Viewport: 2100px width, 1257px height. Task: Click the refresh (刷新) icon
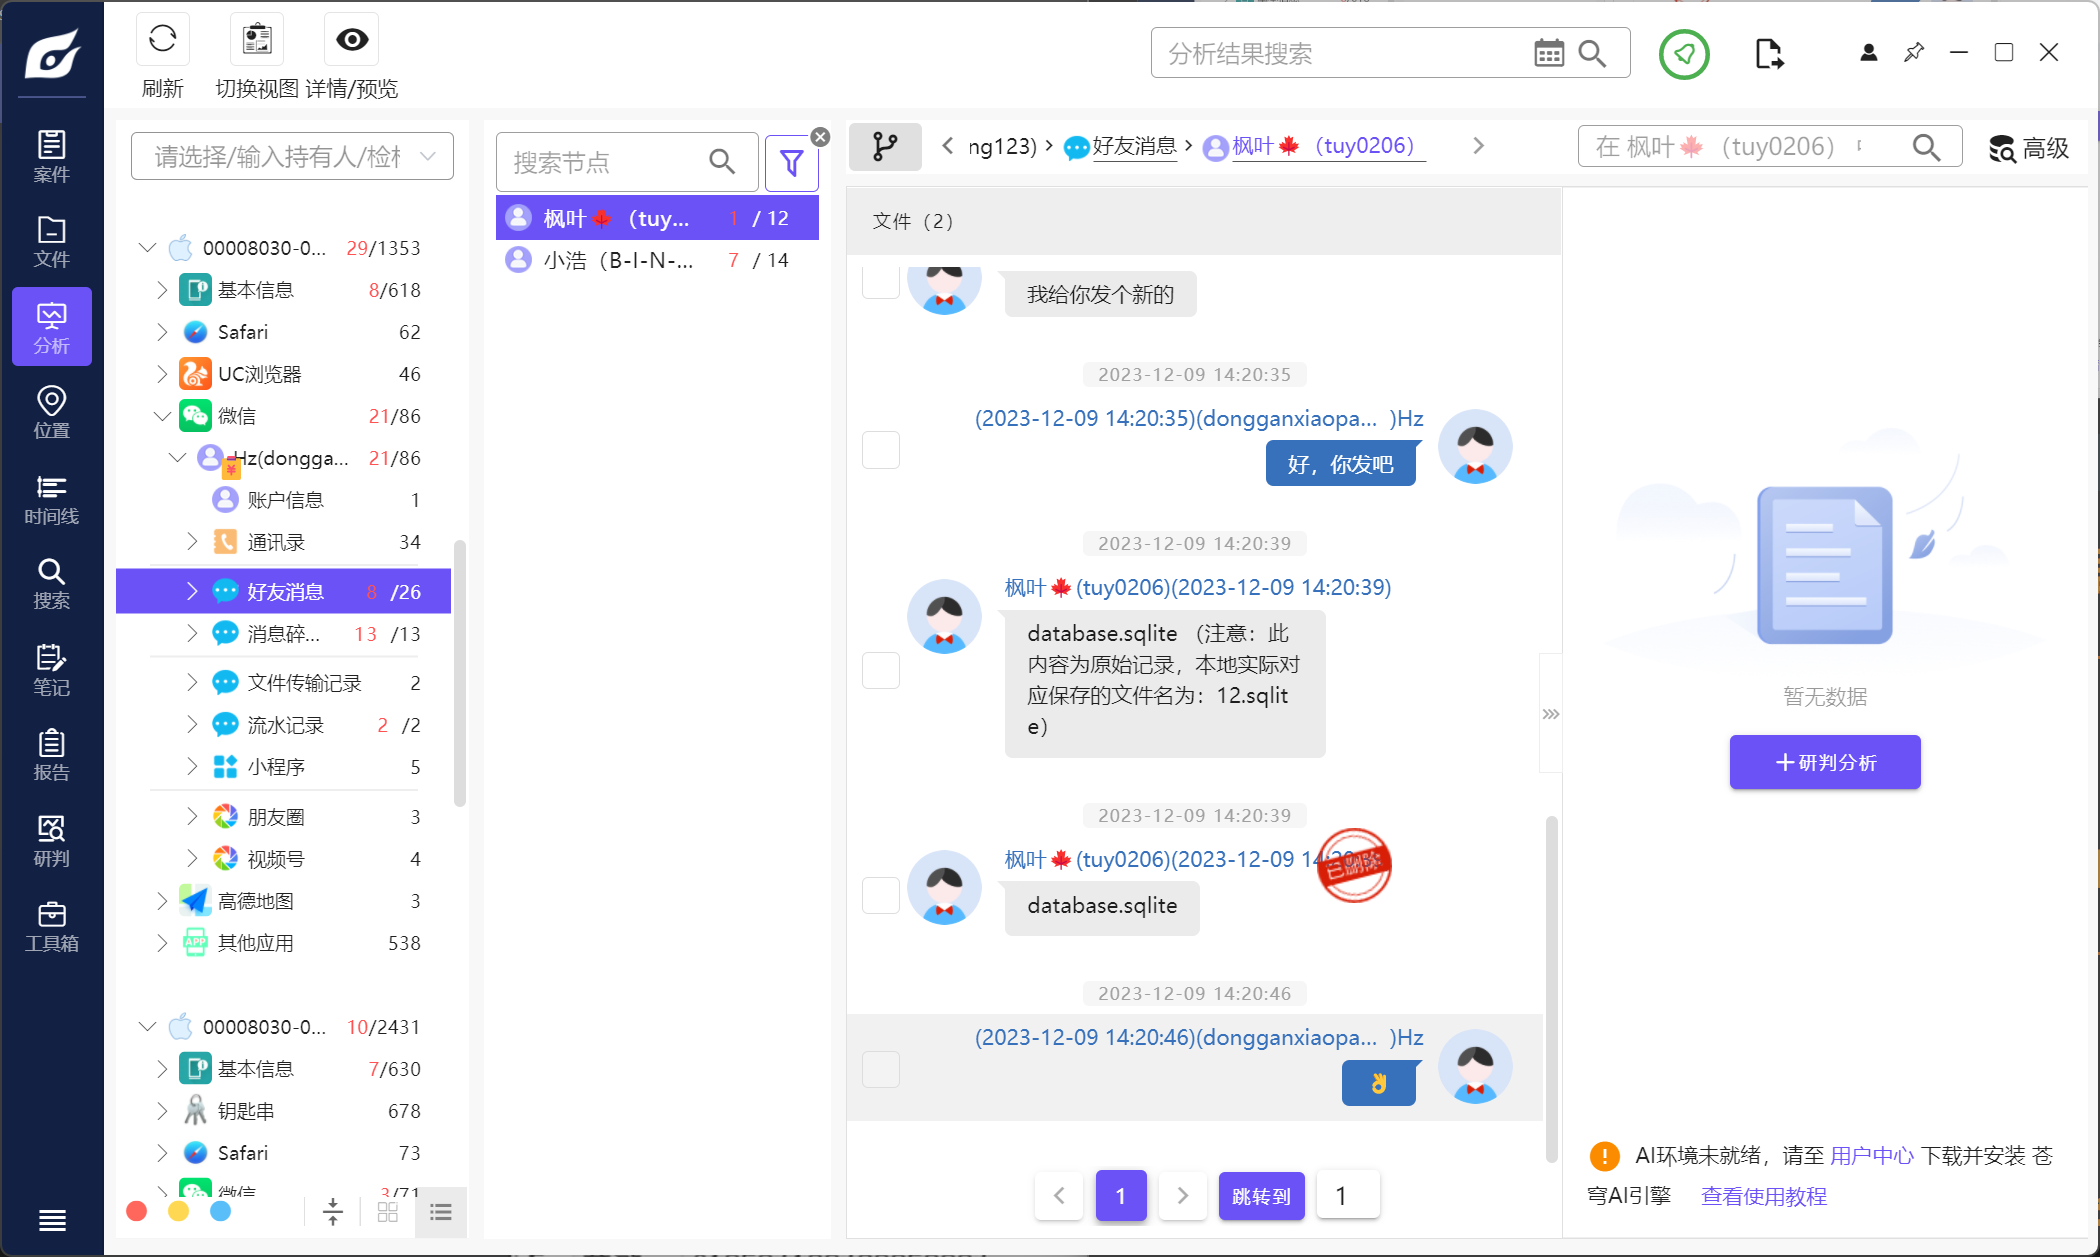pyautogui.click(x=162, y=40)
